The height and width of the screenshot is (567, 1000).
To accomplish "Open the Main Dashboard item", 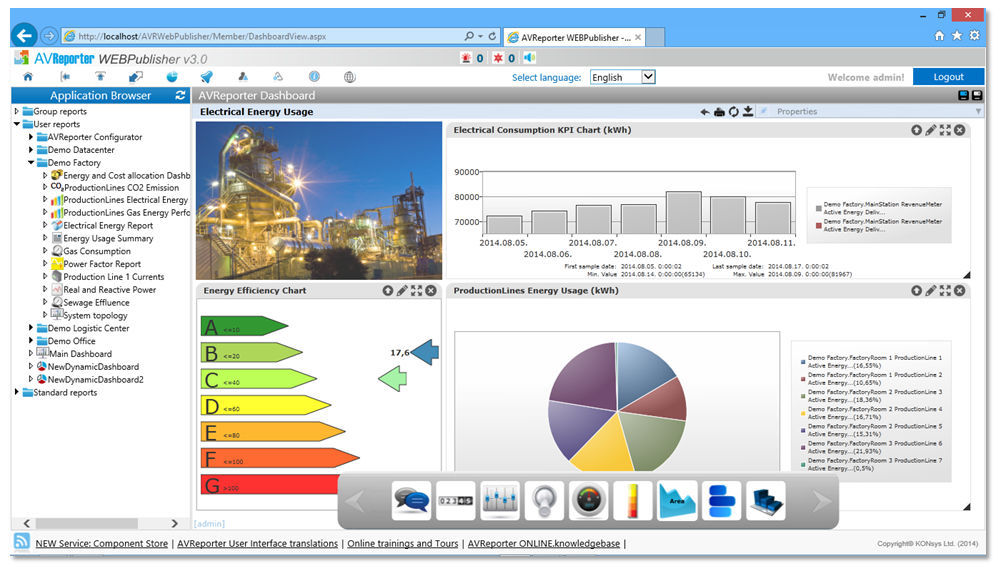I will (80, 354).
